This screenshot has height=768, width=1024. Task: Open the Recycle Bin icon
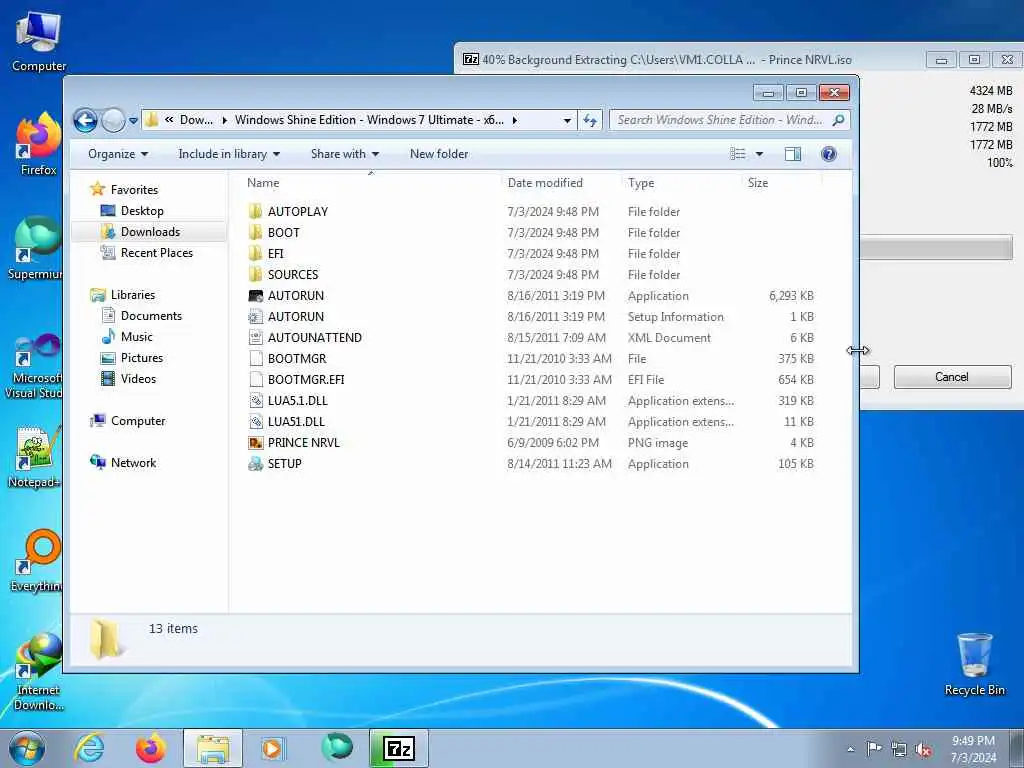[x=974, y=665]
